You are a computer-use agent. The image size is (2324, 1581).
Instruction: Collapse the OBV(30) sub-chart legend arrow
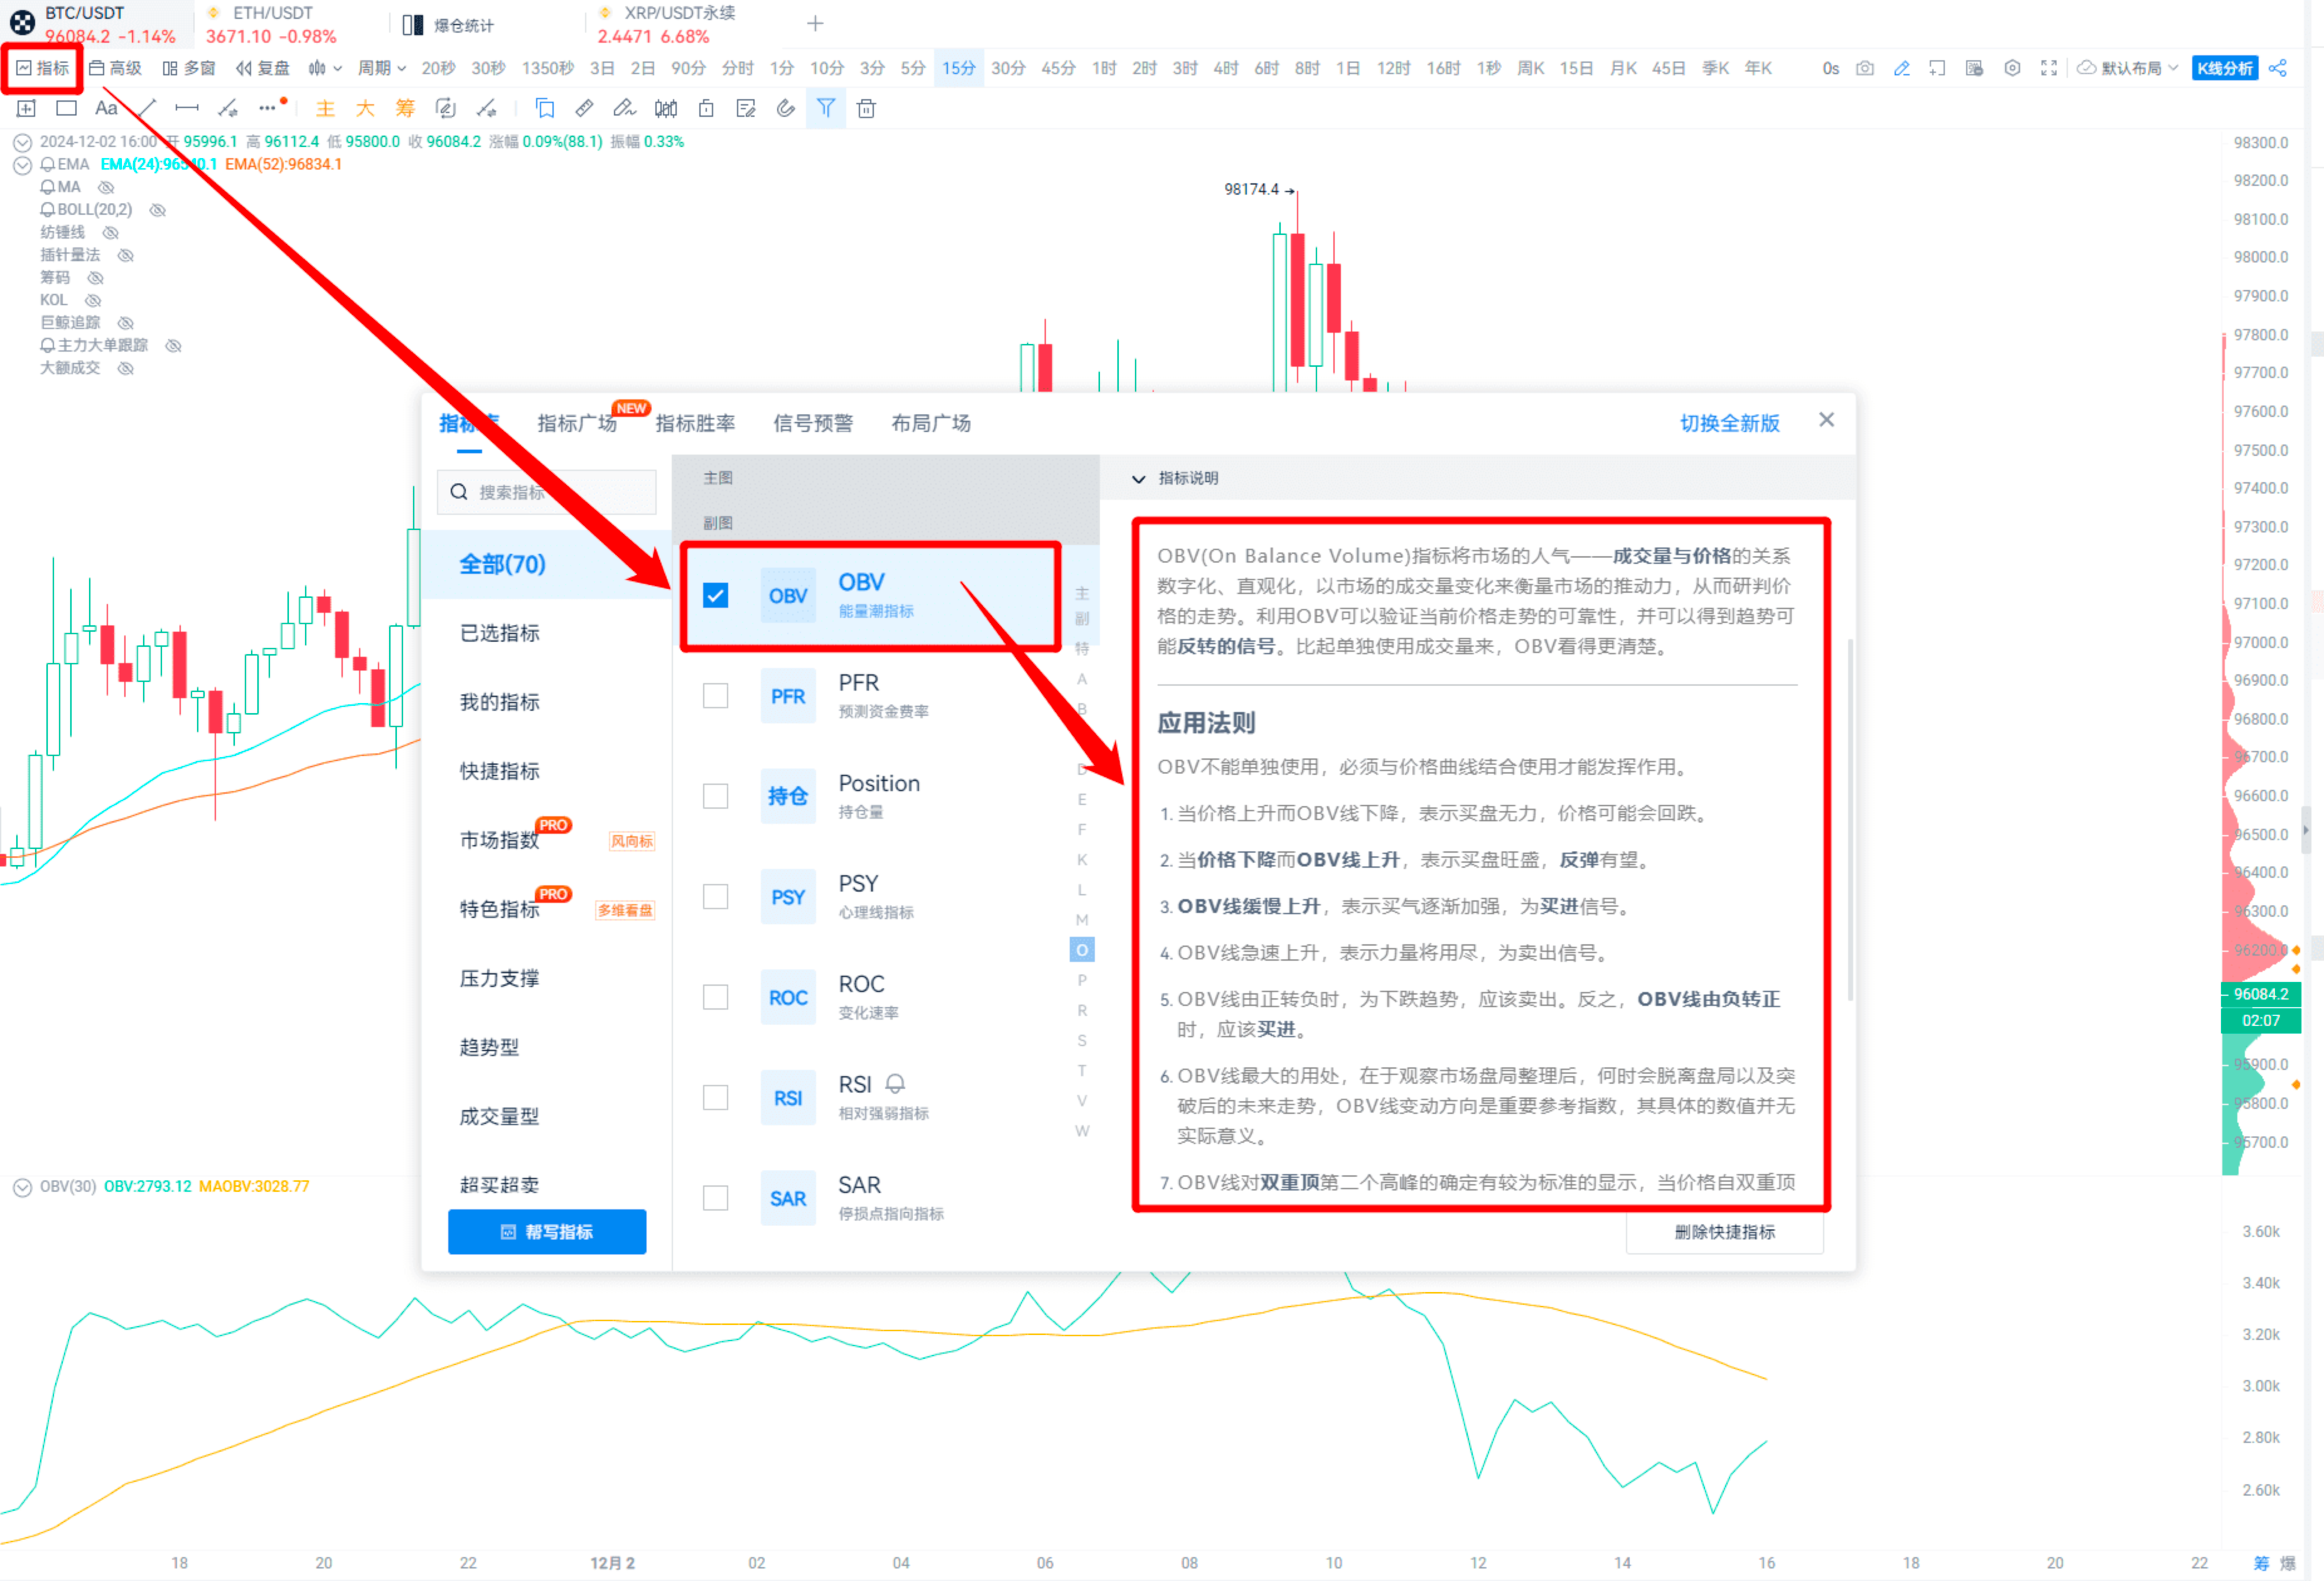click(22, 1187)
